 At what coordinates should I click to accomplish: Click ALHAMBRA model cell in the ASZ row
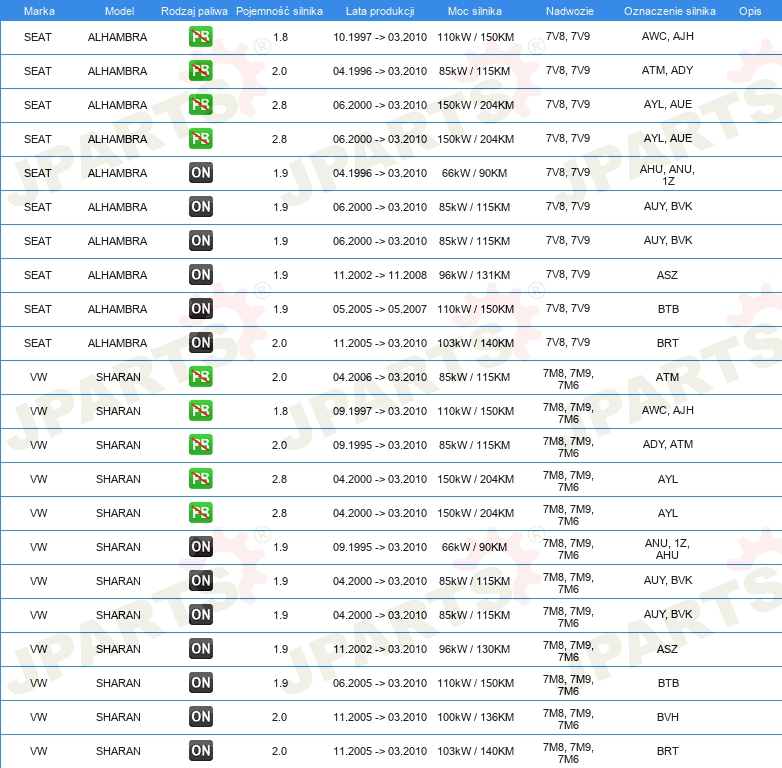118,275
